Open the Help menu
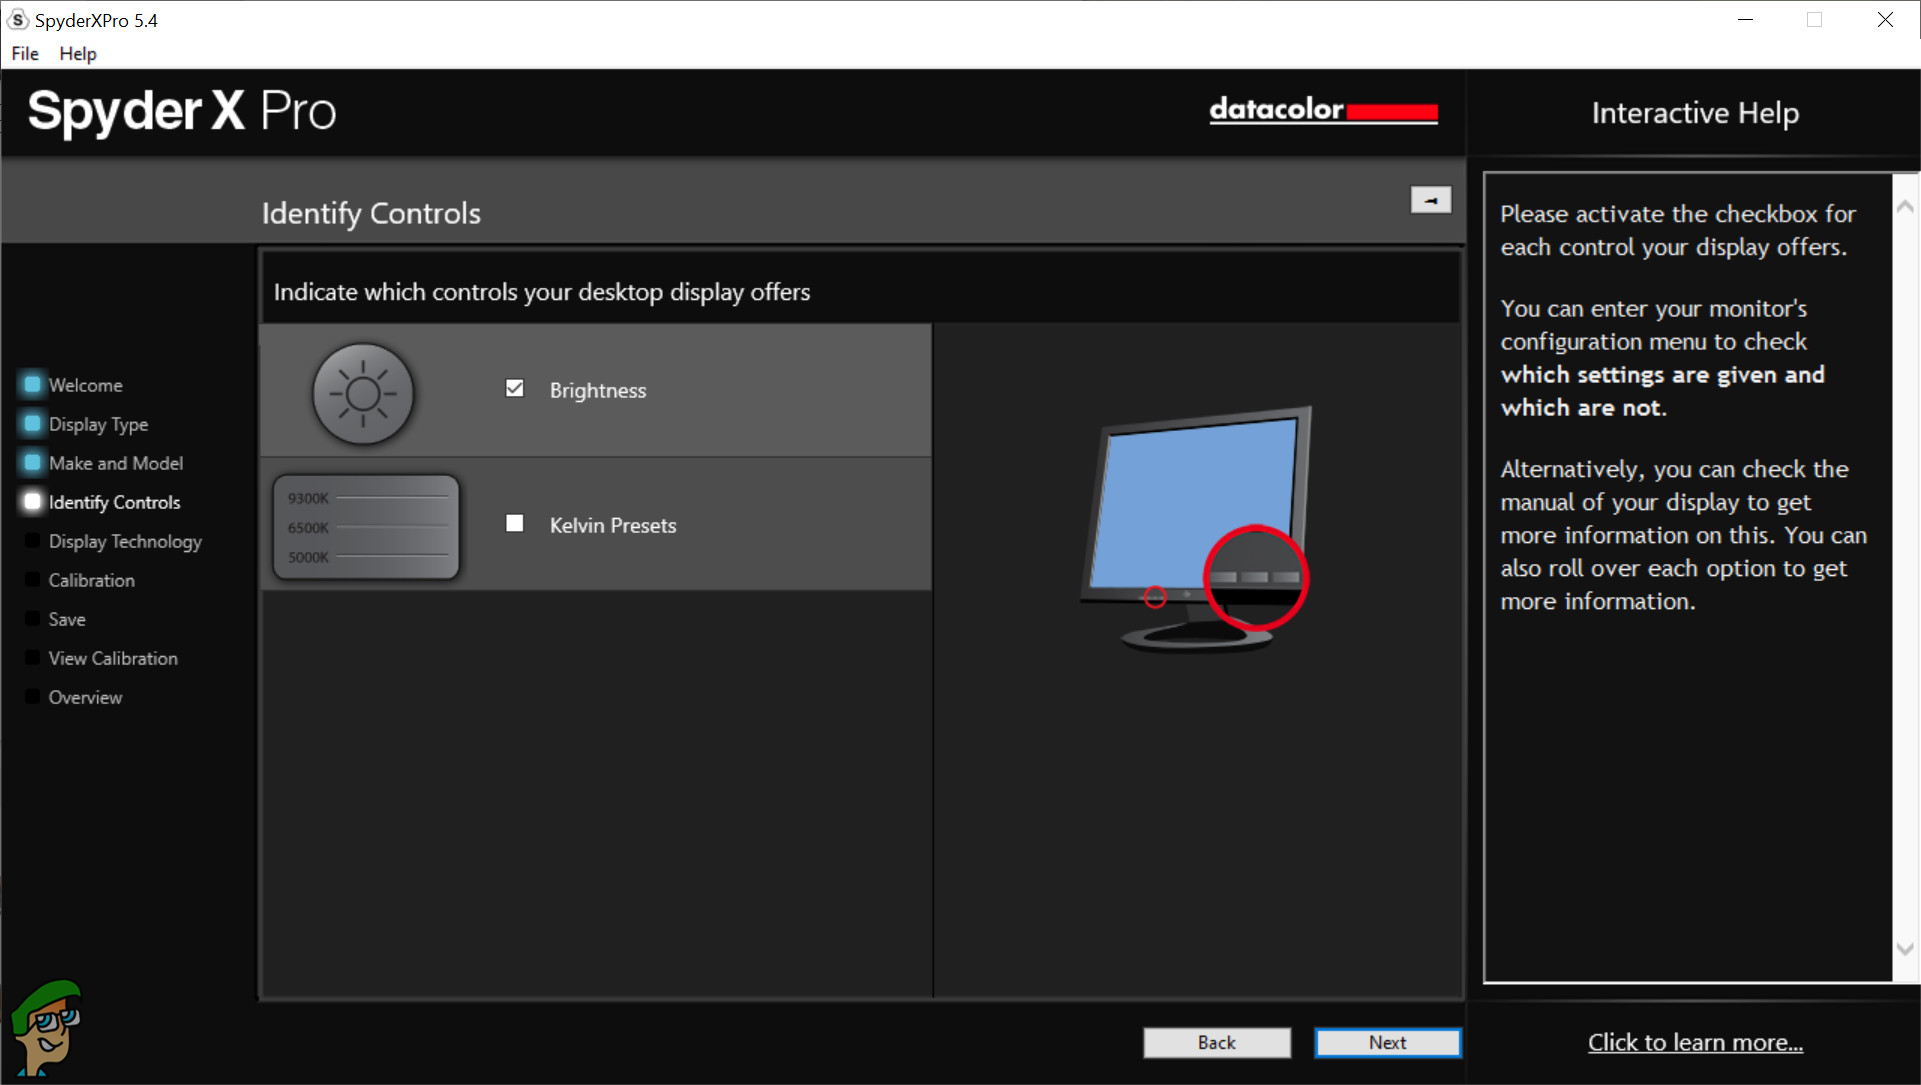 (x=77, y=54)
